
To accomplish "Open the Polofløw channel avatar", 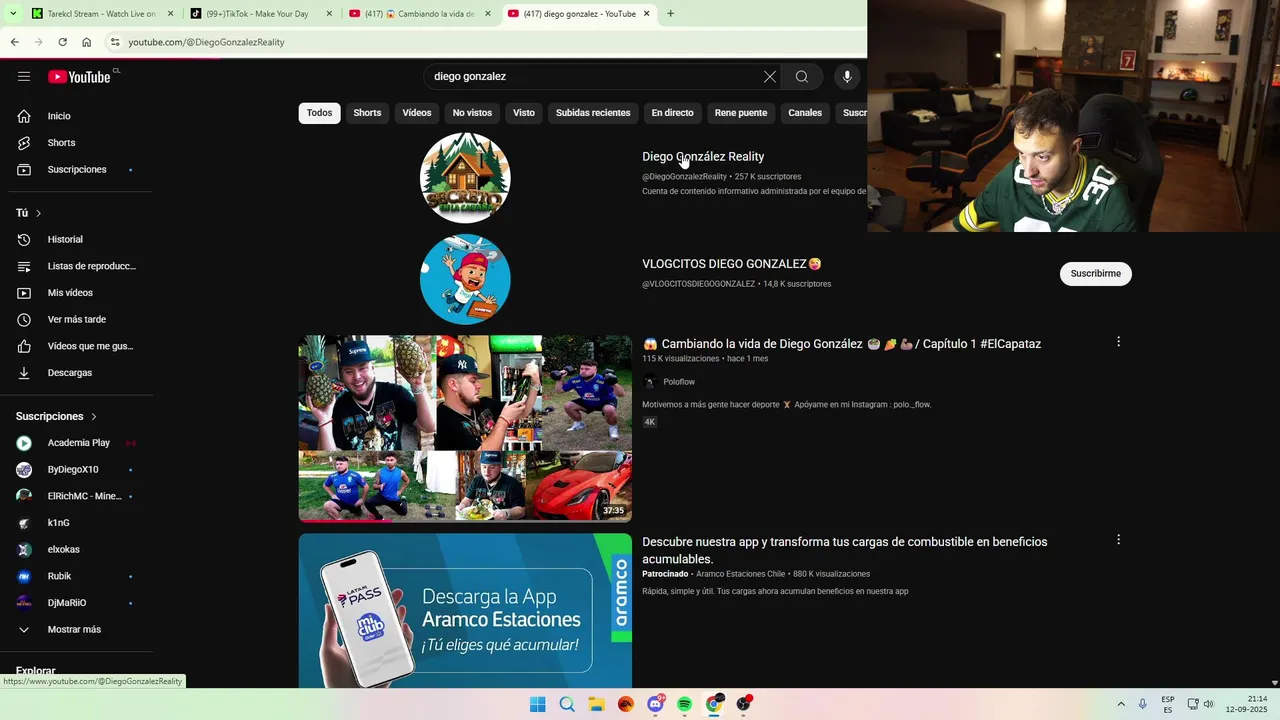I will (650, 382).
